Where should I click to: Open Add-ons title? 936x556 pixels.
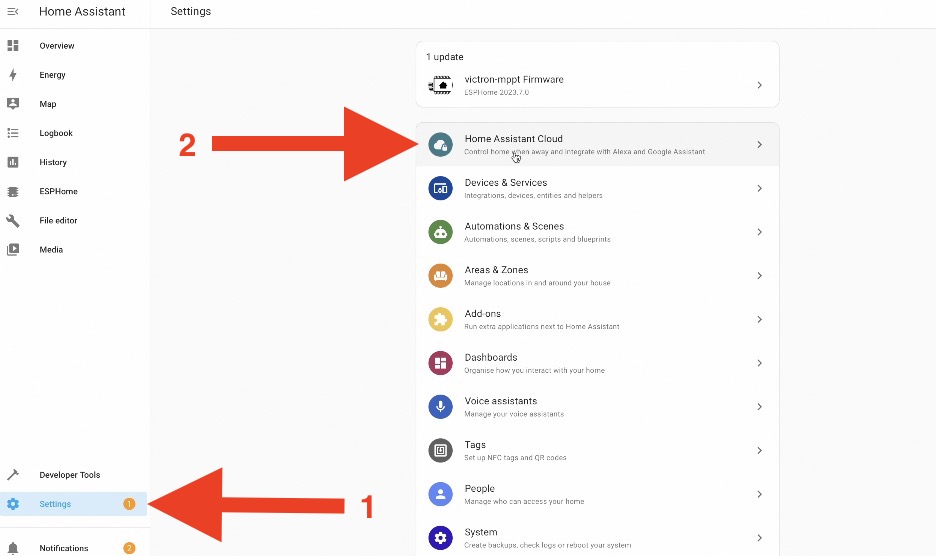tap(482, 314)
